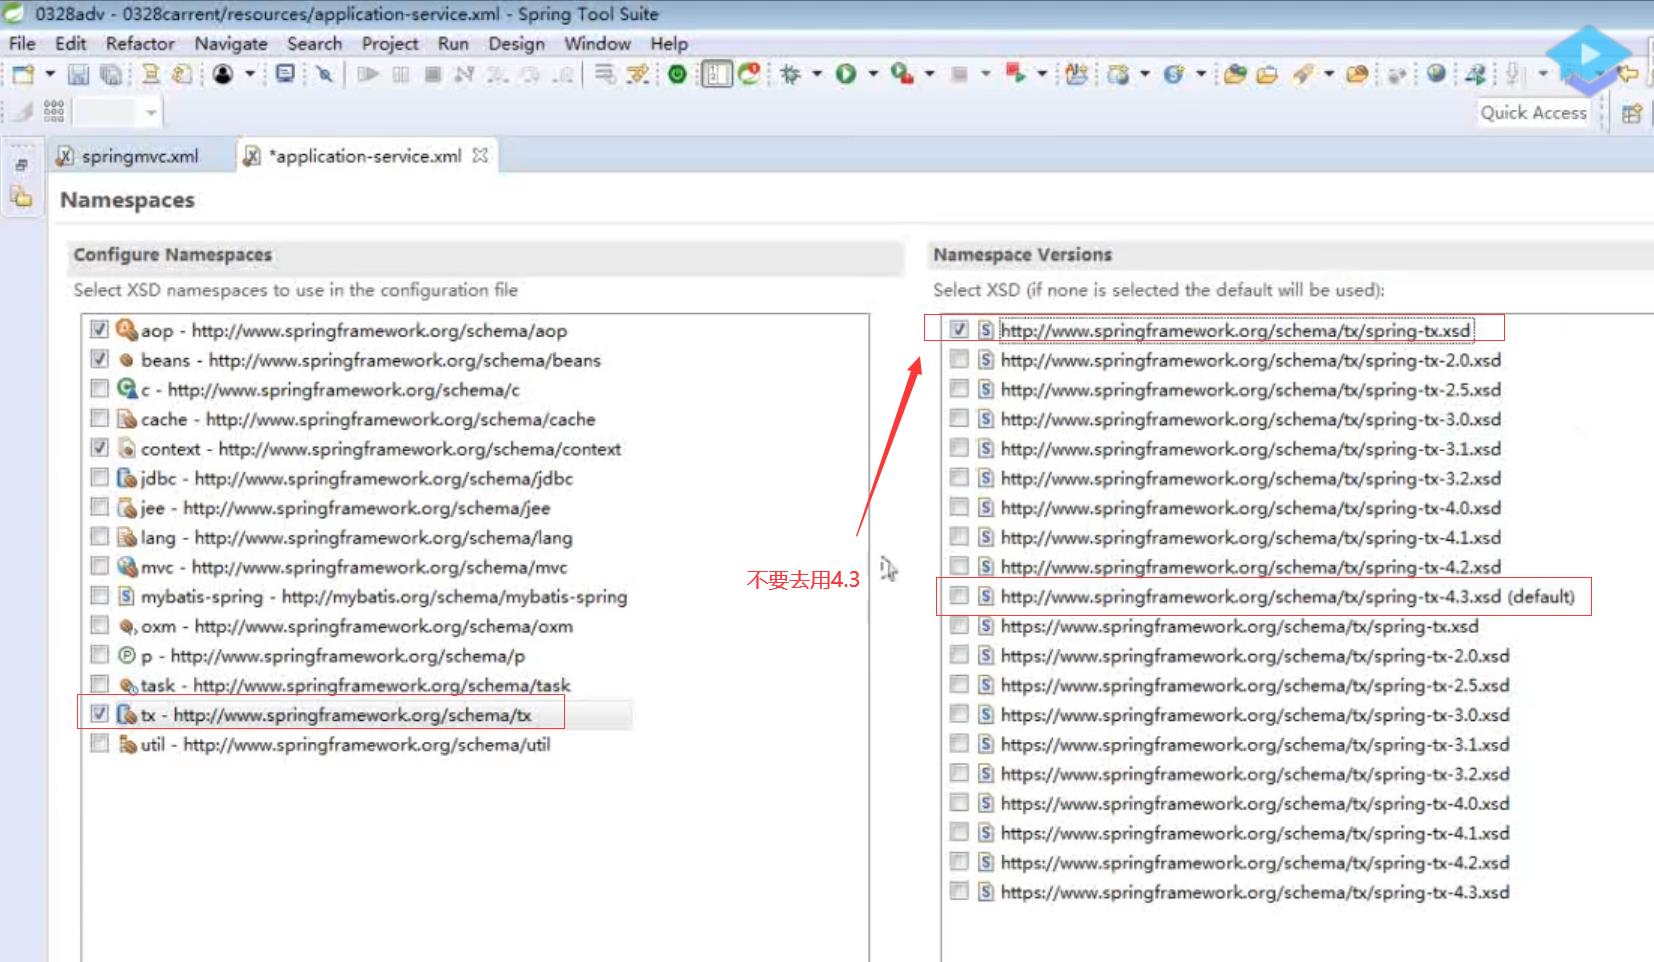Select the lang namespace row text
This screenshot has height=962, width=1654.
tap(356, 537)
